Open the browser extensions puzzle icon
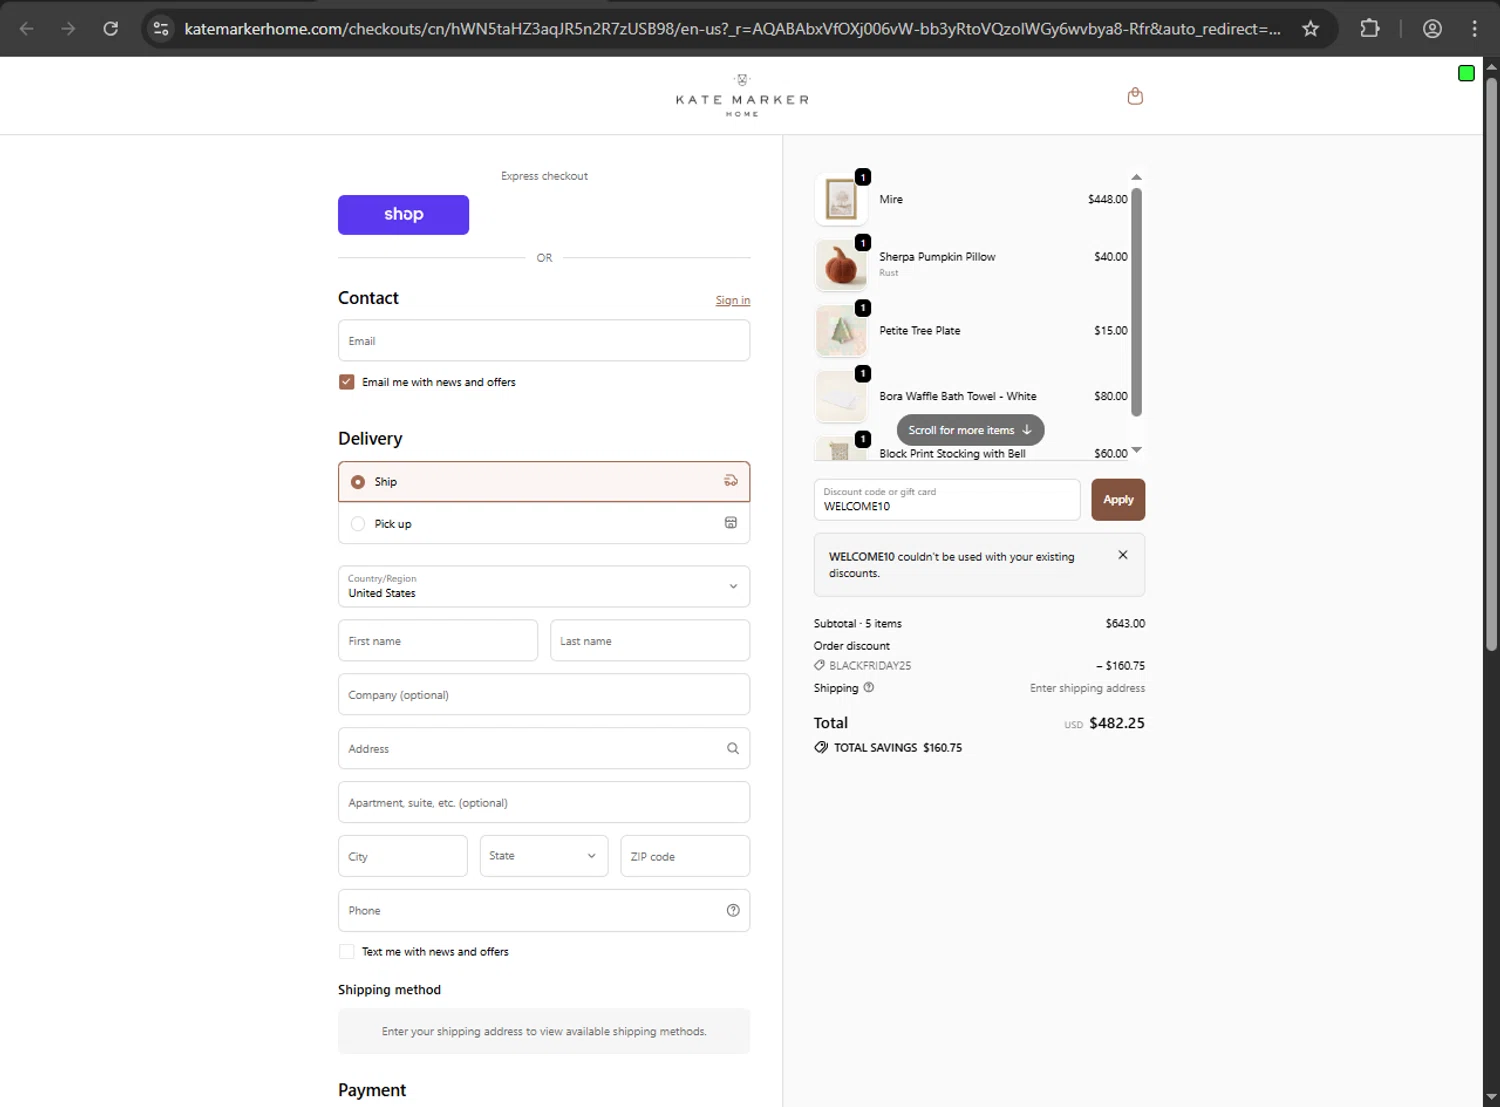1500x1107 pixels. 1370,28
